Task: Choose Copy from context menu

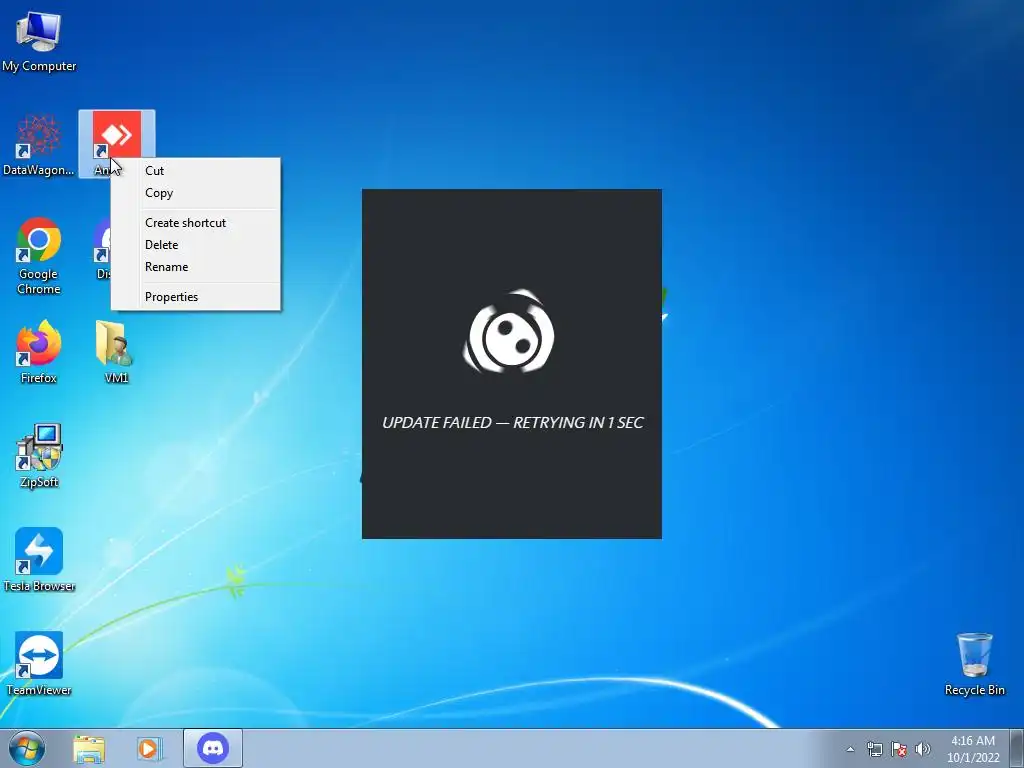Action: coord(196,193)
